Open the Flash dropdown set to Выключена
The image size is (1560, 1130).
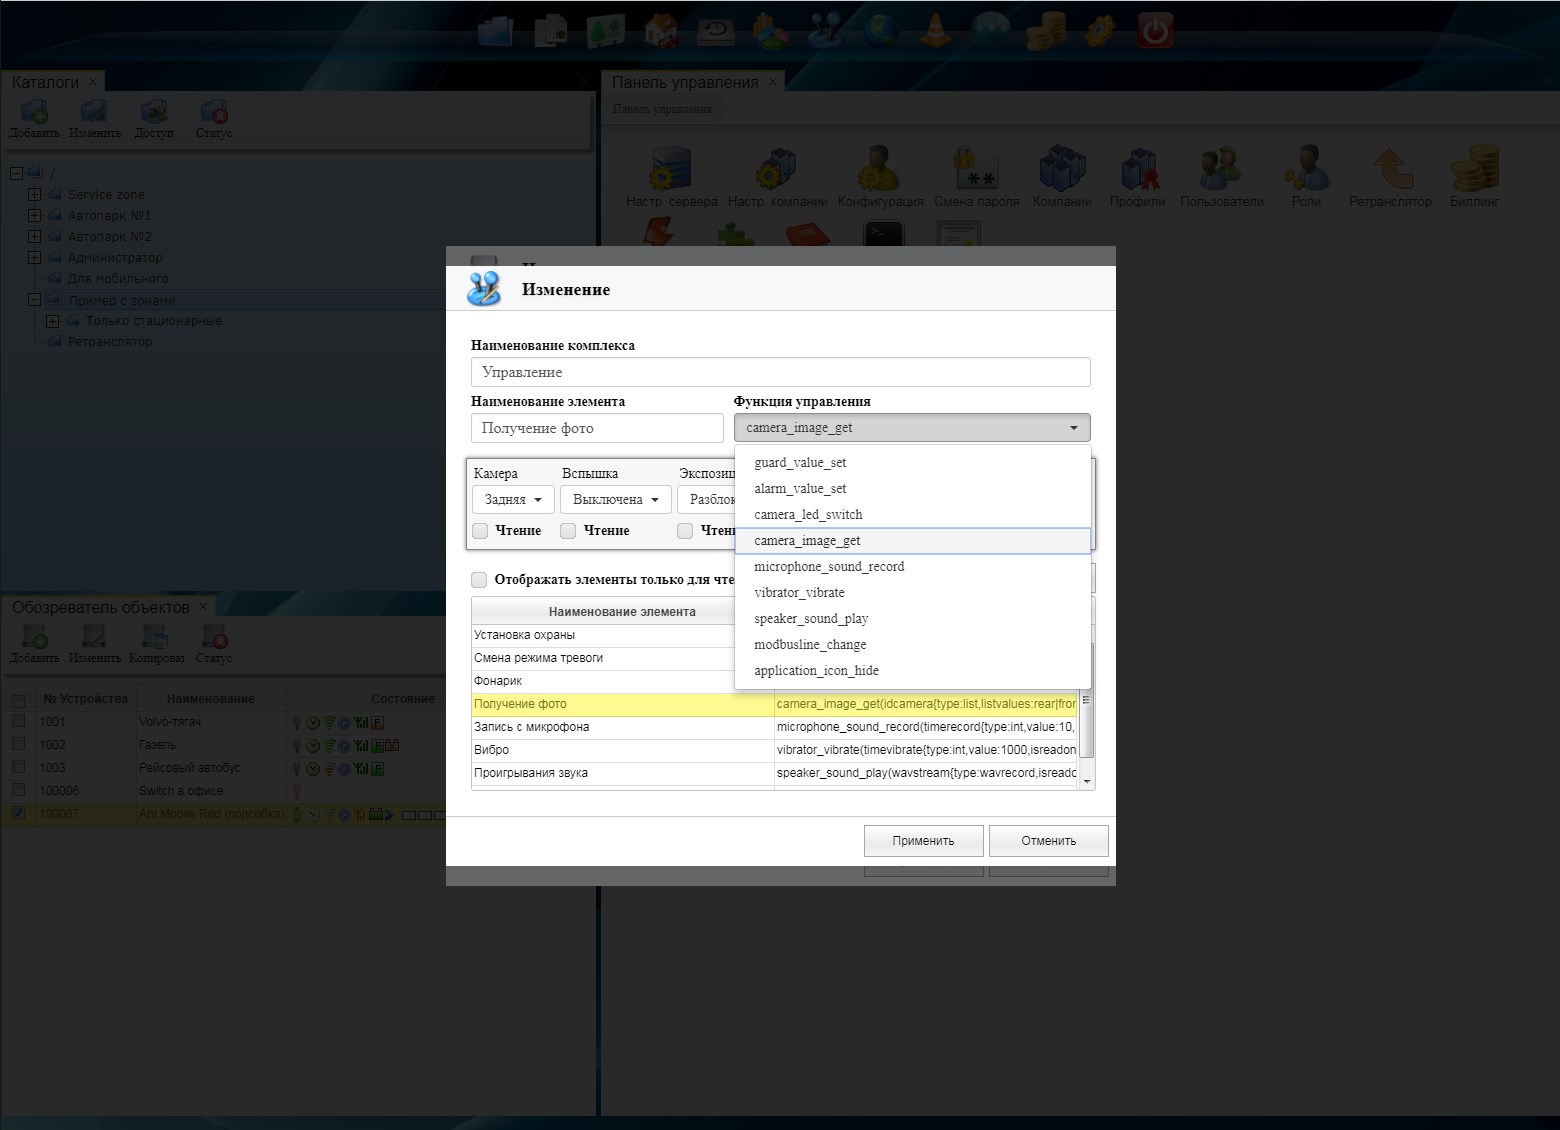click(615, 499)
